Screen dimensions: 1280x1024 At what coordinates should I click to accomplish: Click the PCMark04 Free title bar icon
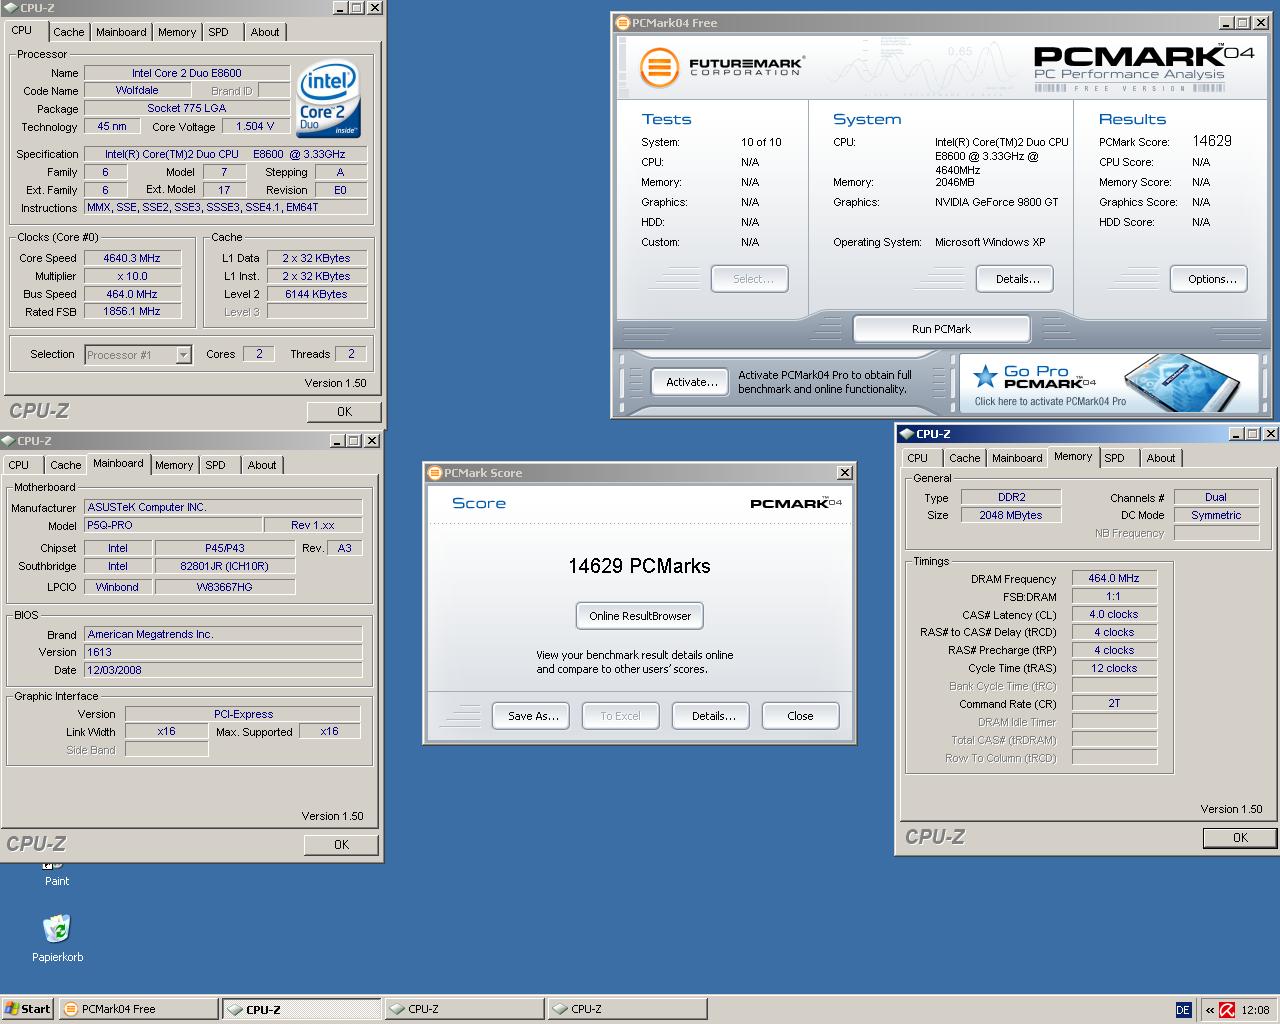coord(622,23)
